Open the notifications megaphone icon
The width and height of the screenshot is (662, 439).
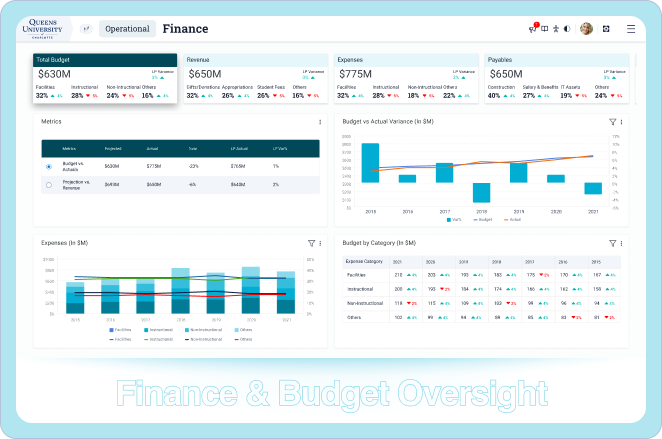pos(532,29)
